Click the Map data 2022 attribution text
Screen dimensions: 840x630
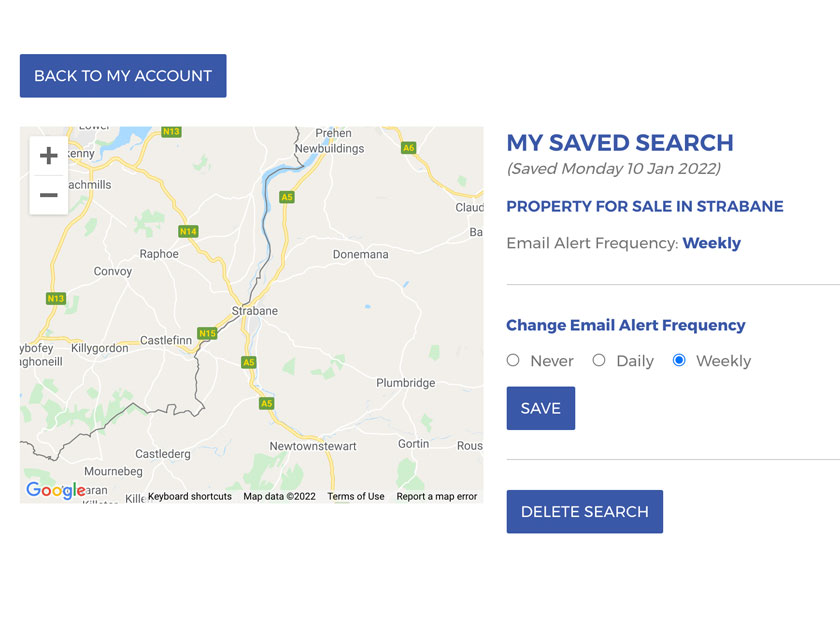point(278,496)
